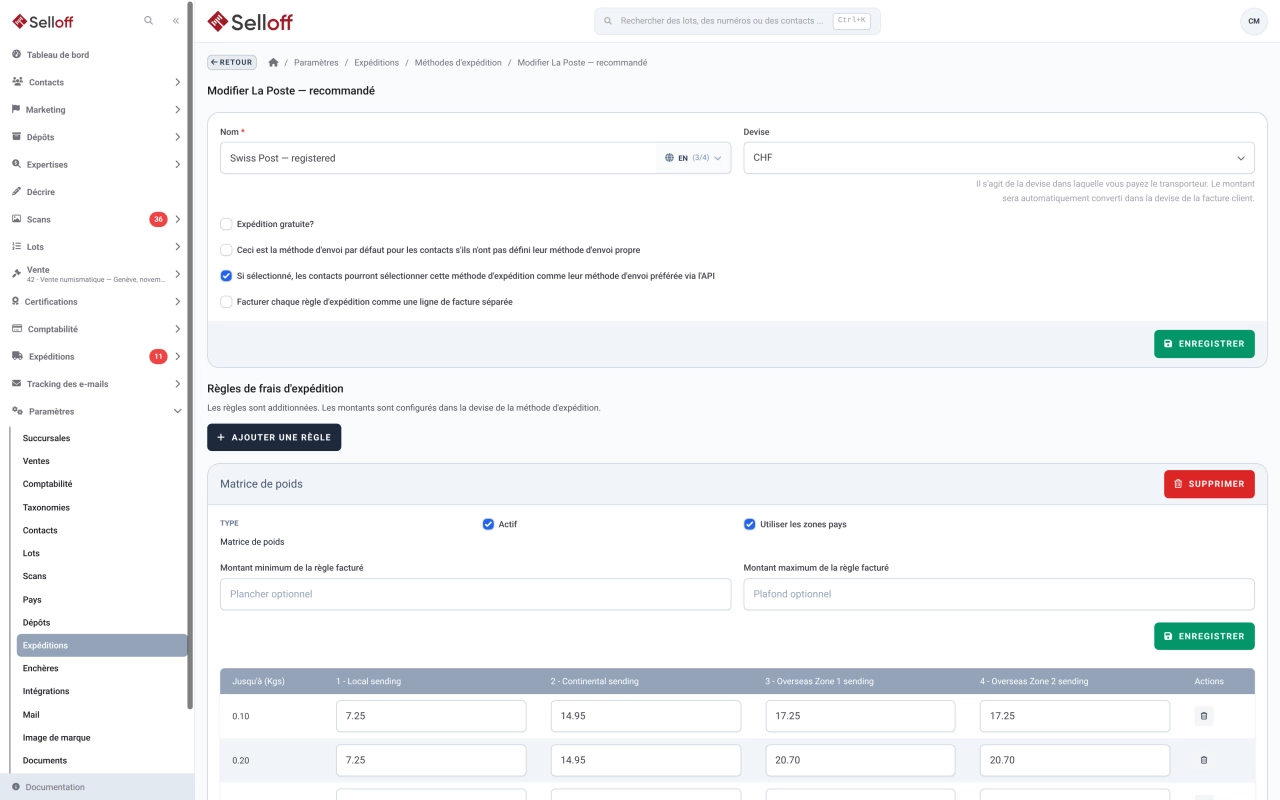The image size is (1280, 800).
Task: Click the Plancher optionnel minimum field
Action: pyautogui.click(x=476, y=594)
